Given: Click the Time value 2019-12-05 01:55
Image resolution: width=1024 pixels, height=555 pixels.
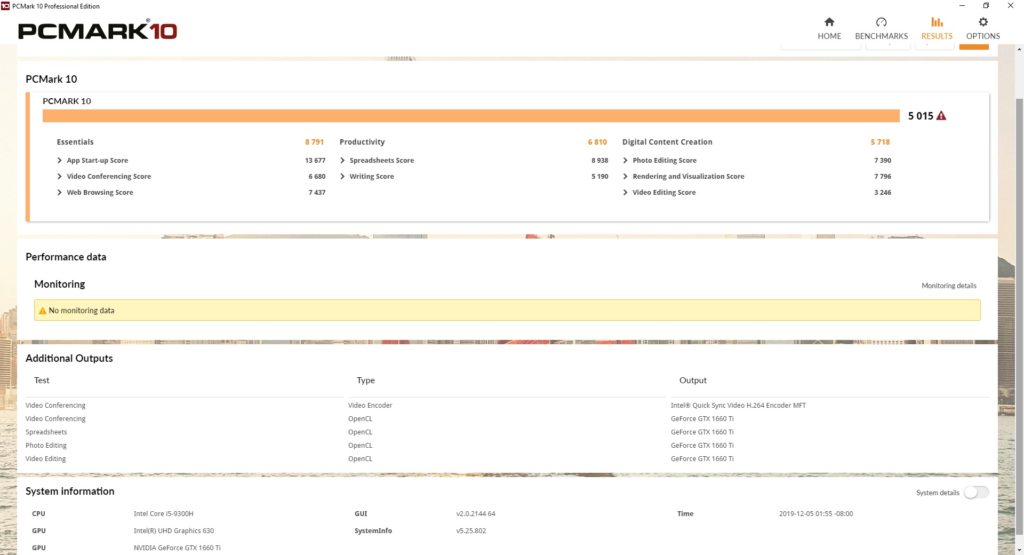Looking at the screenshot, I should point(816,514).
